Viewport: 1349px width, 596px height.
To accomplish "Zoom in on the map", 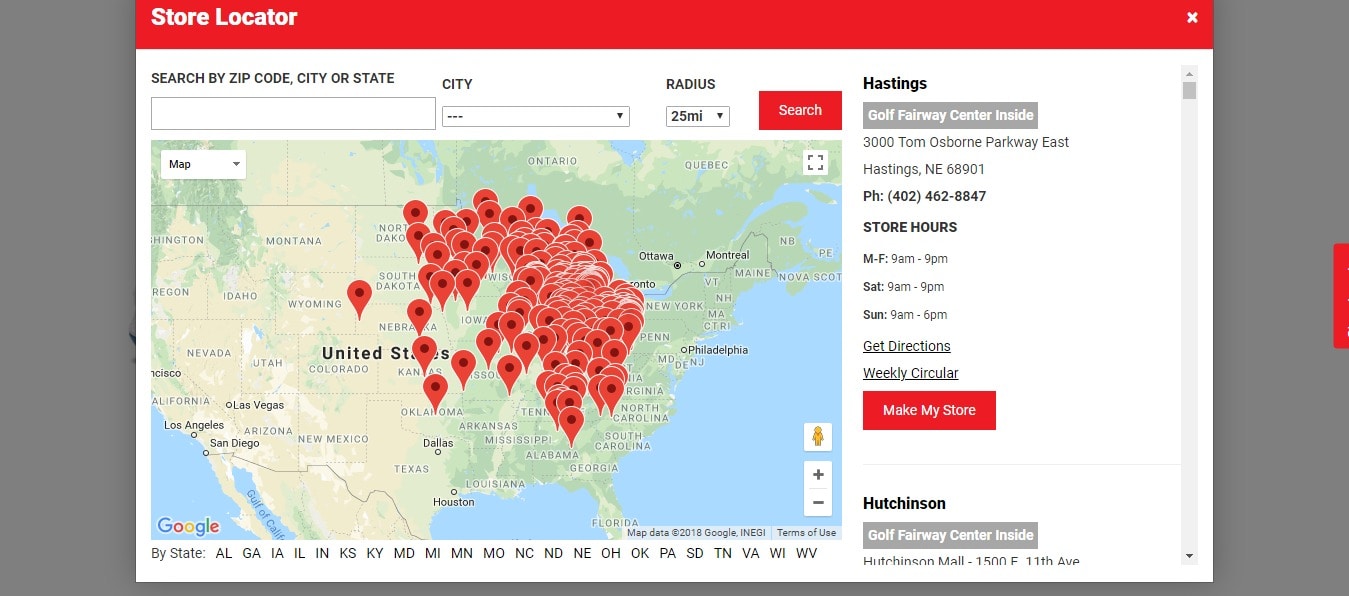I will [818, 475].
